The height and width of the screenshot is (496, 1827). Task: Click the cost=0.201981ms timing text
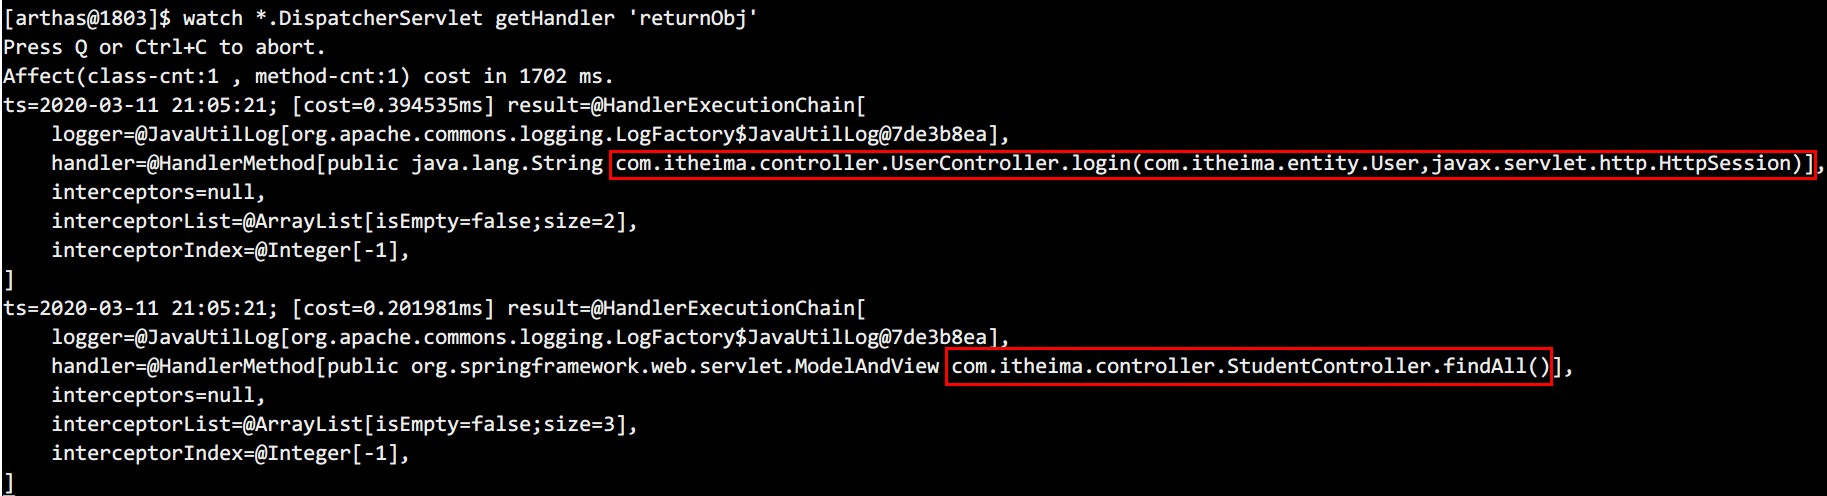click(x=394, y=308)
